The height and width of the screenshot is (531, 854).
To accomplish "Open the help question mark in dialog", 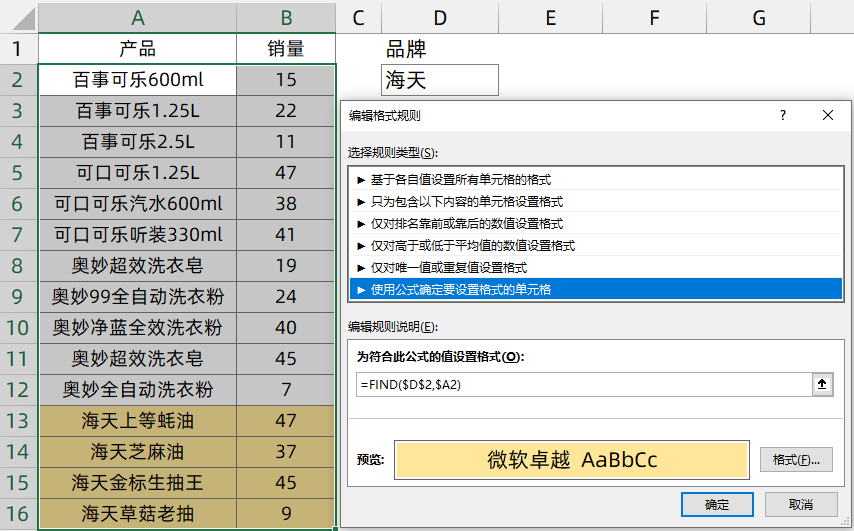I will [x=783, y=115].
